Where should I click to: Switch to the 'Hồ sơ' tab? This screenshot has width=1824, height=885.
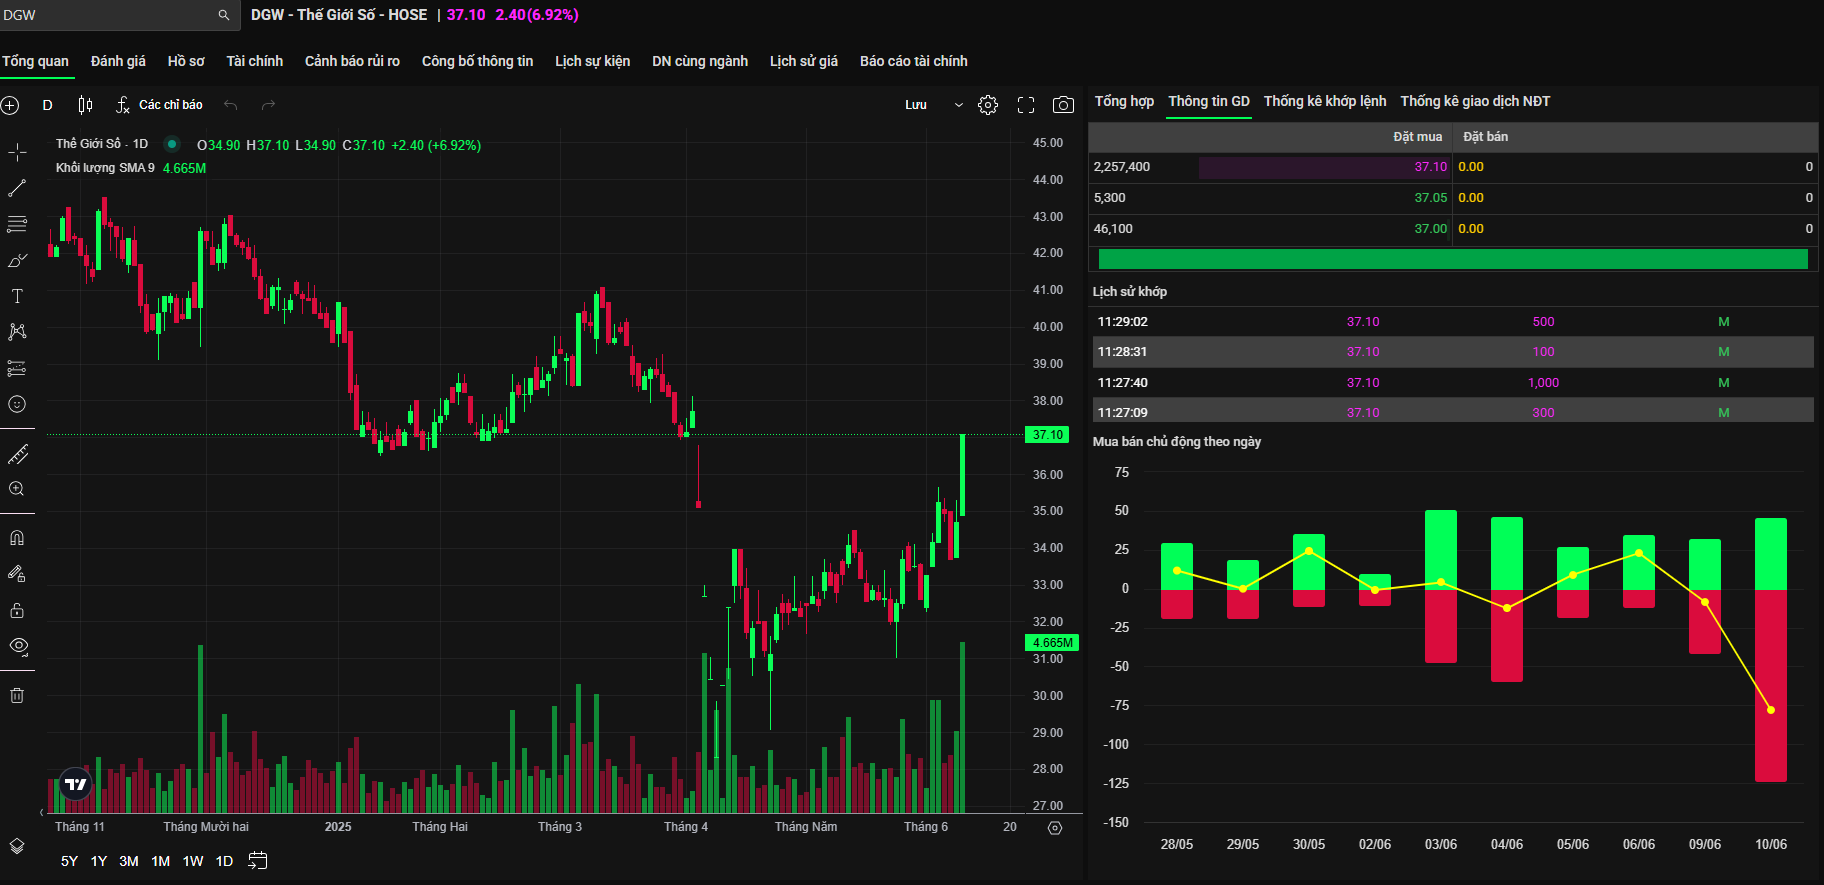[186, 61]
